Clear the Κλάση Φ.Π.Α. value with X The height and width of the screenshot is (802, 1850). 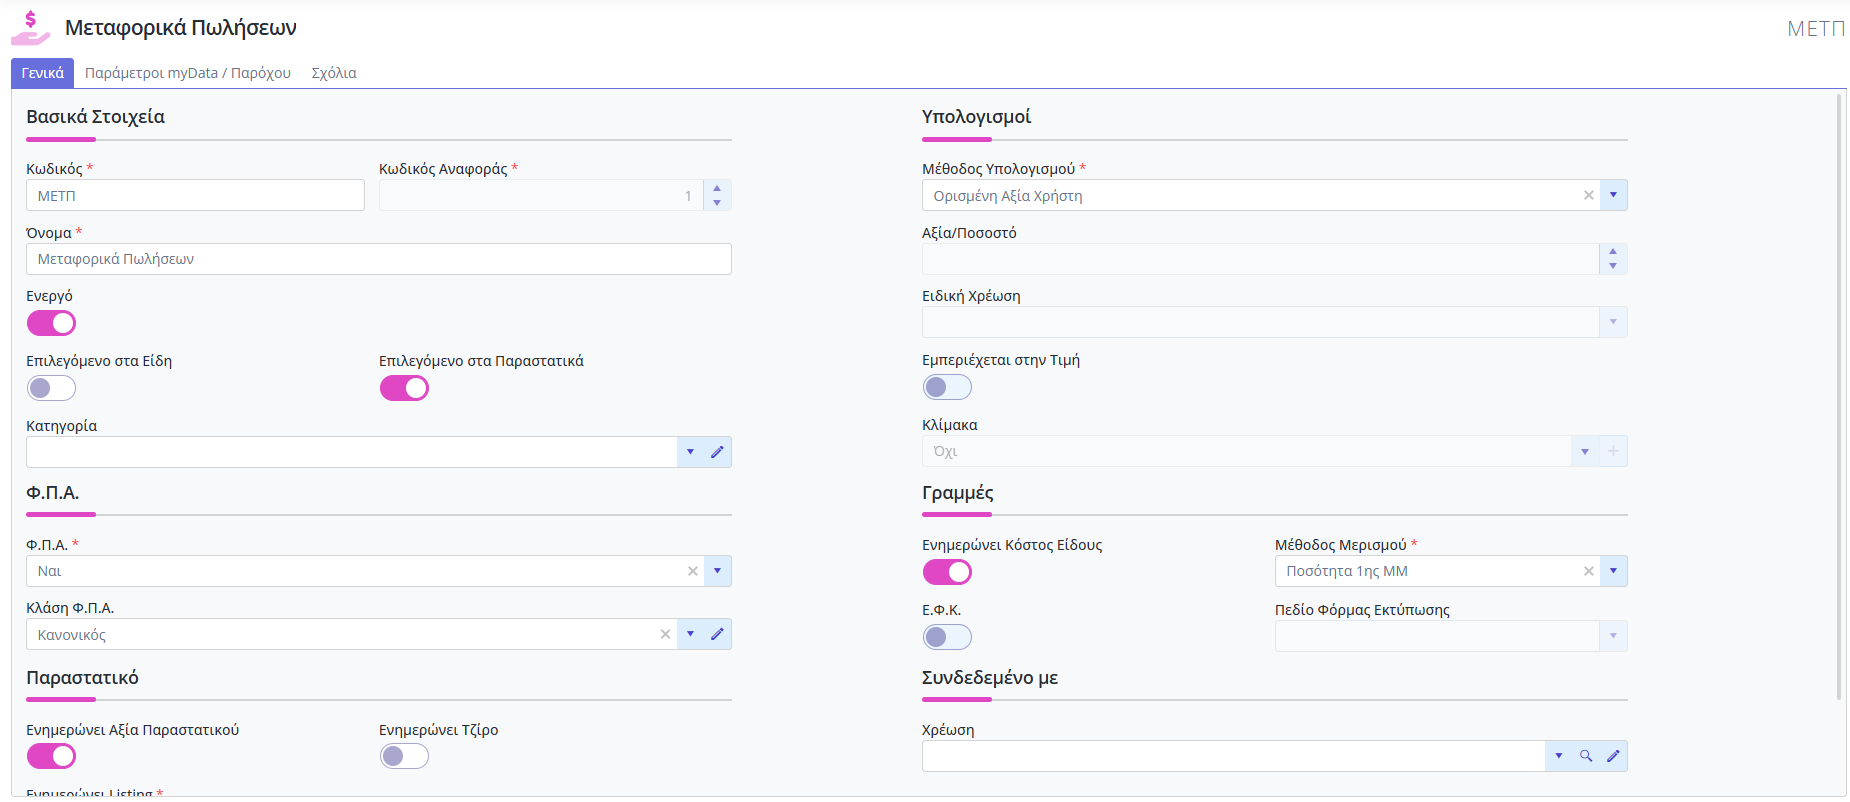tap(665, 634)
